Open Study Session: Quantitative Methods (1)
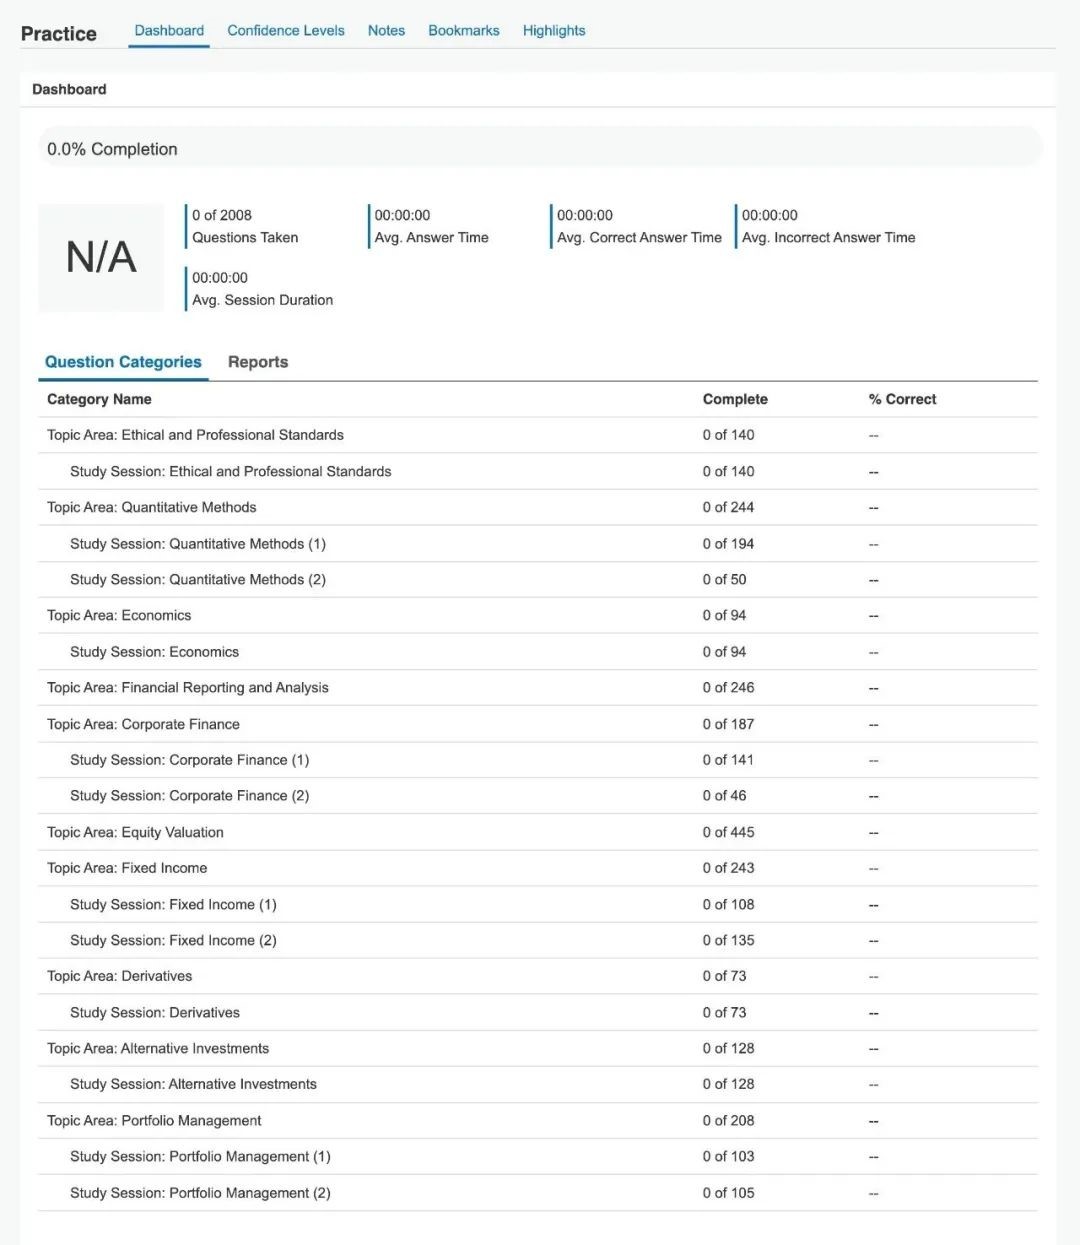 (198, 544)
